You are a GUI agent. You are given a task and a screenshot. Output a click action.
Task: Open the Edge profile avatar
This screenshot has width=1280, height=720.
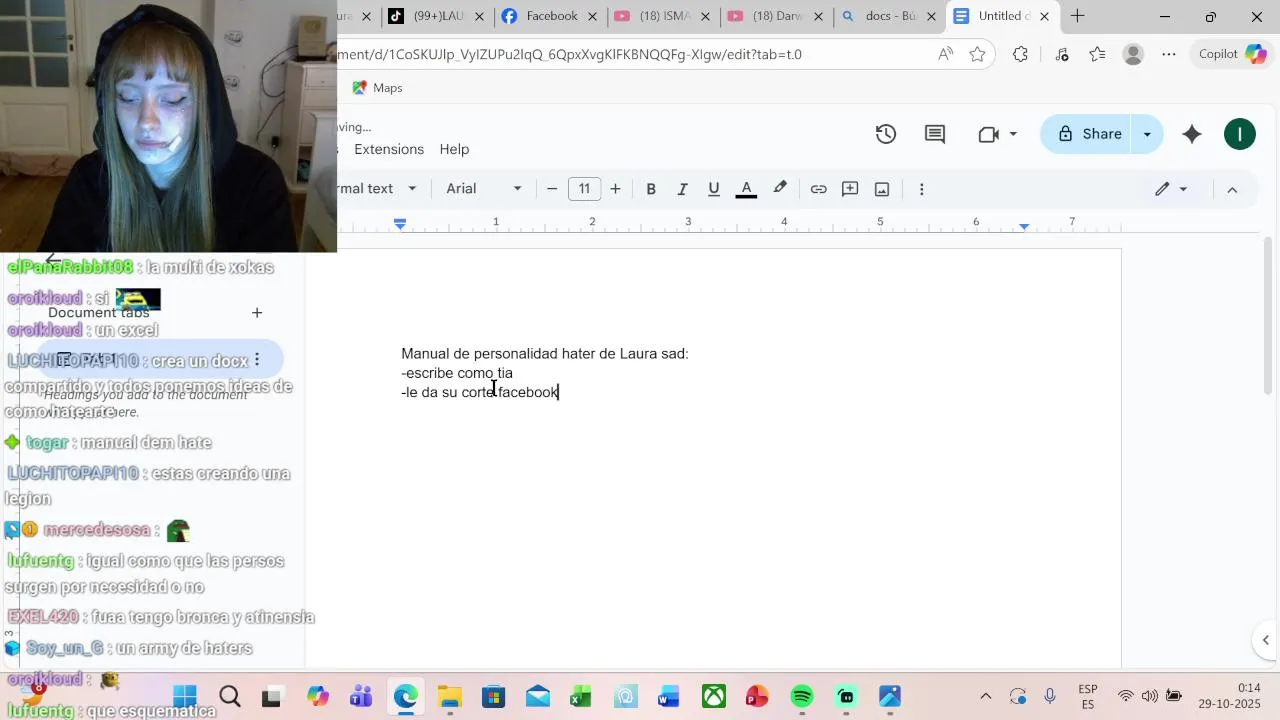(1133, 54)
